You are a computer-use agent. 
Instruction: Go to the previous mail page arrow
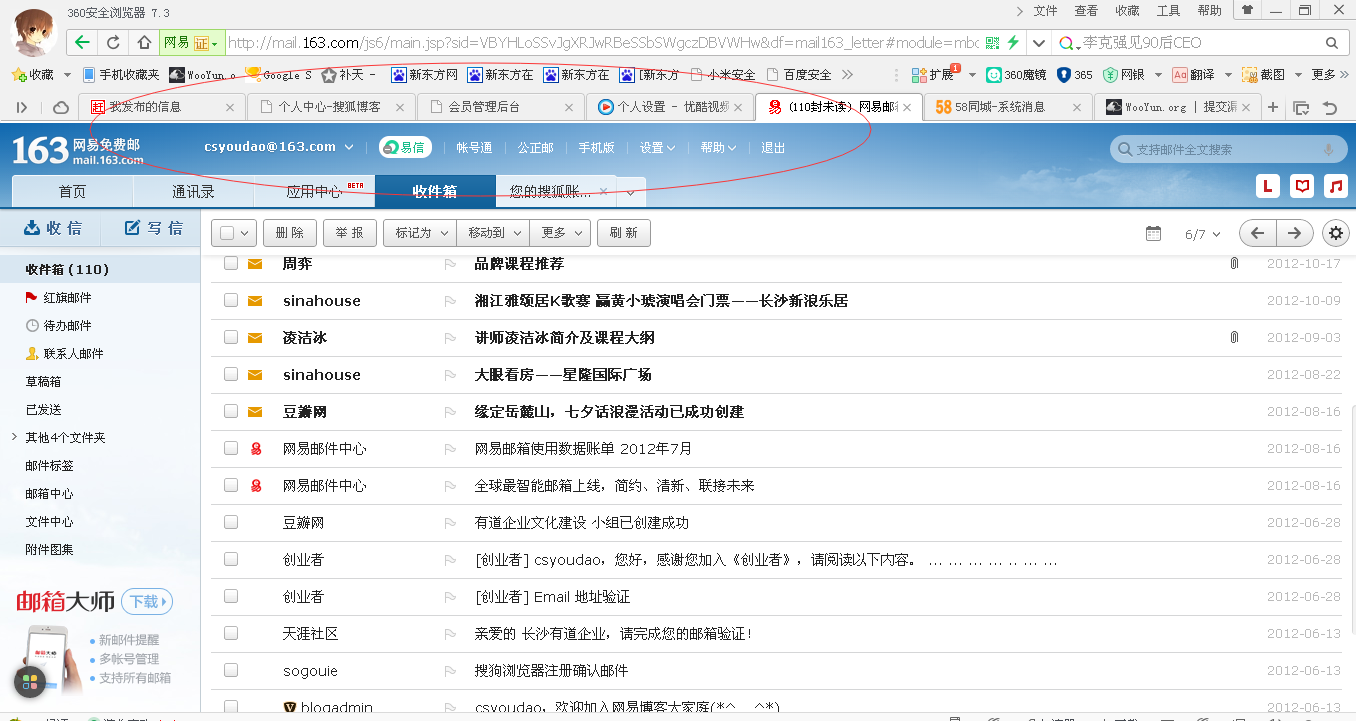click(x=1258, y=233)
